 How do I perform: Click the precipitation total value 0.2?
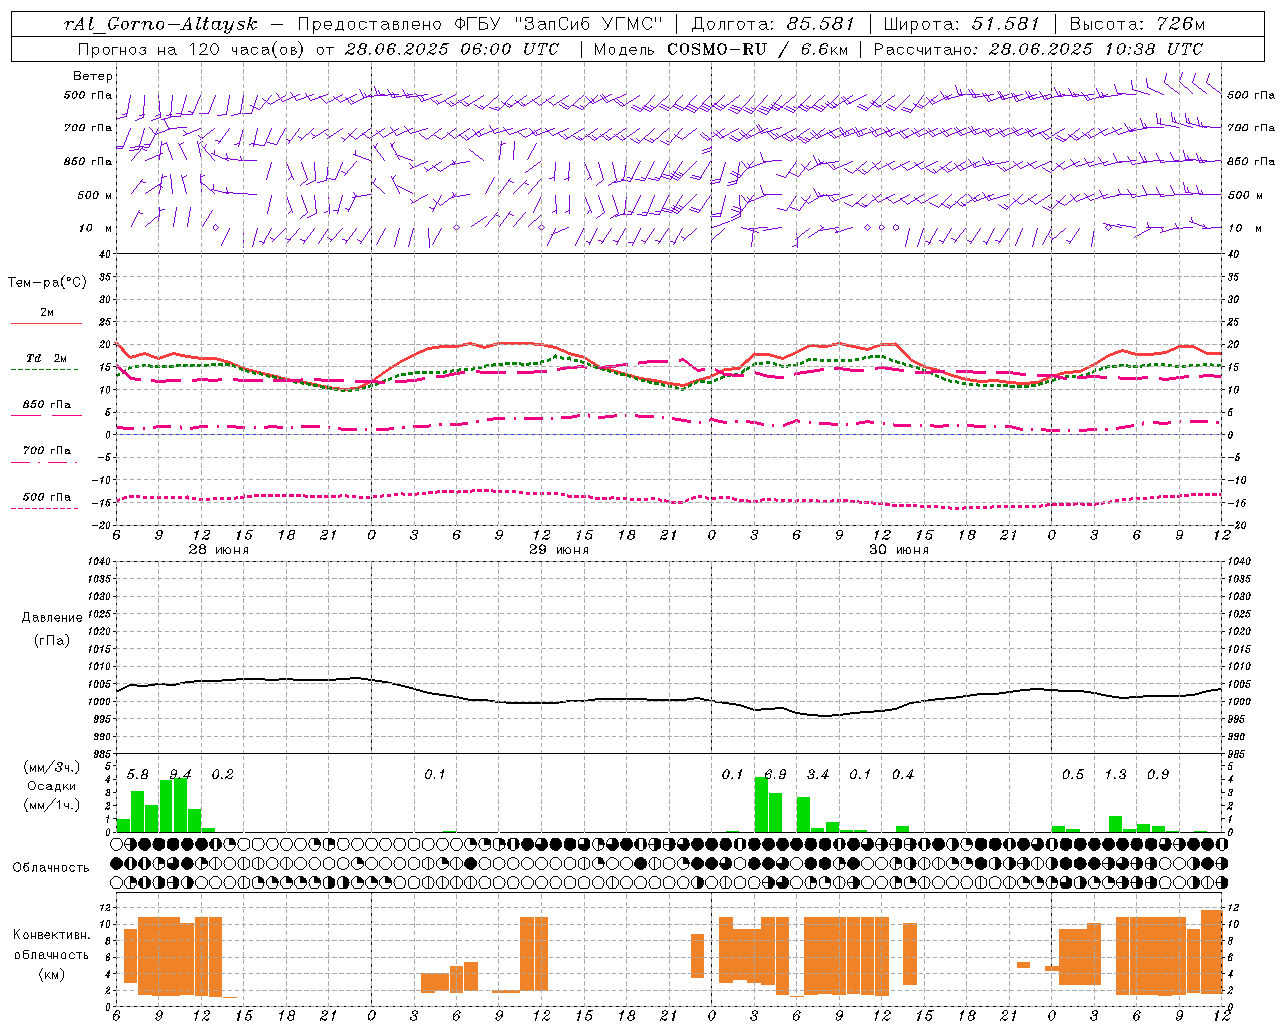(222, 775)
